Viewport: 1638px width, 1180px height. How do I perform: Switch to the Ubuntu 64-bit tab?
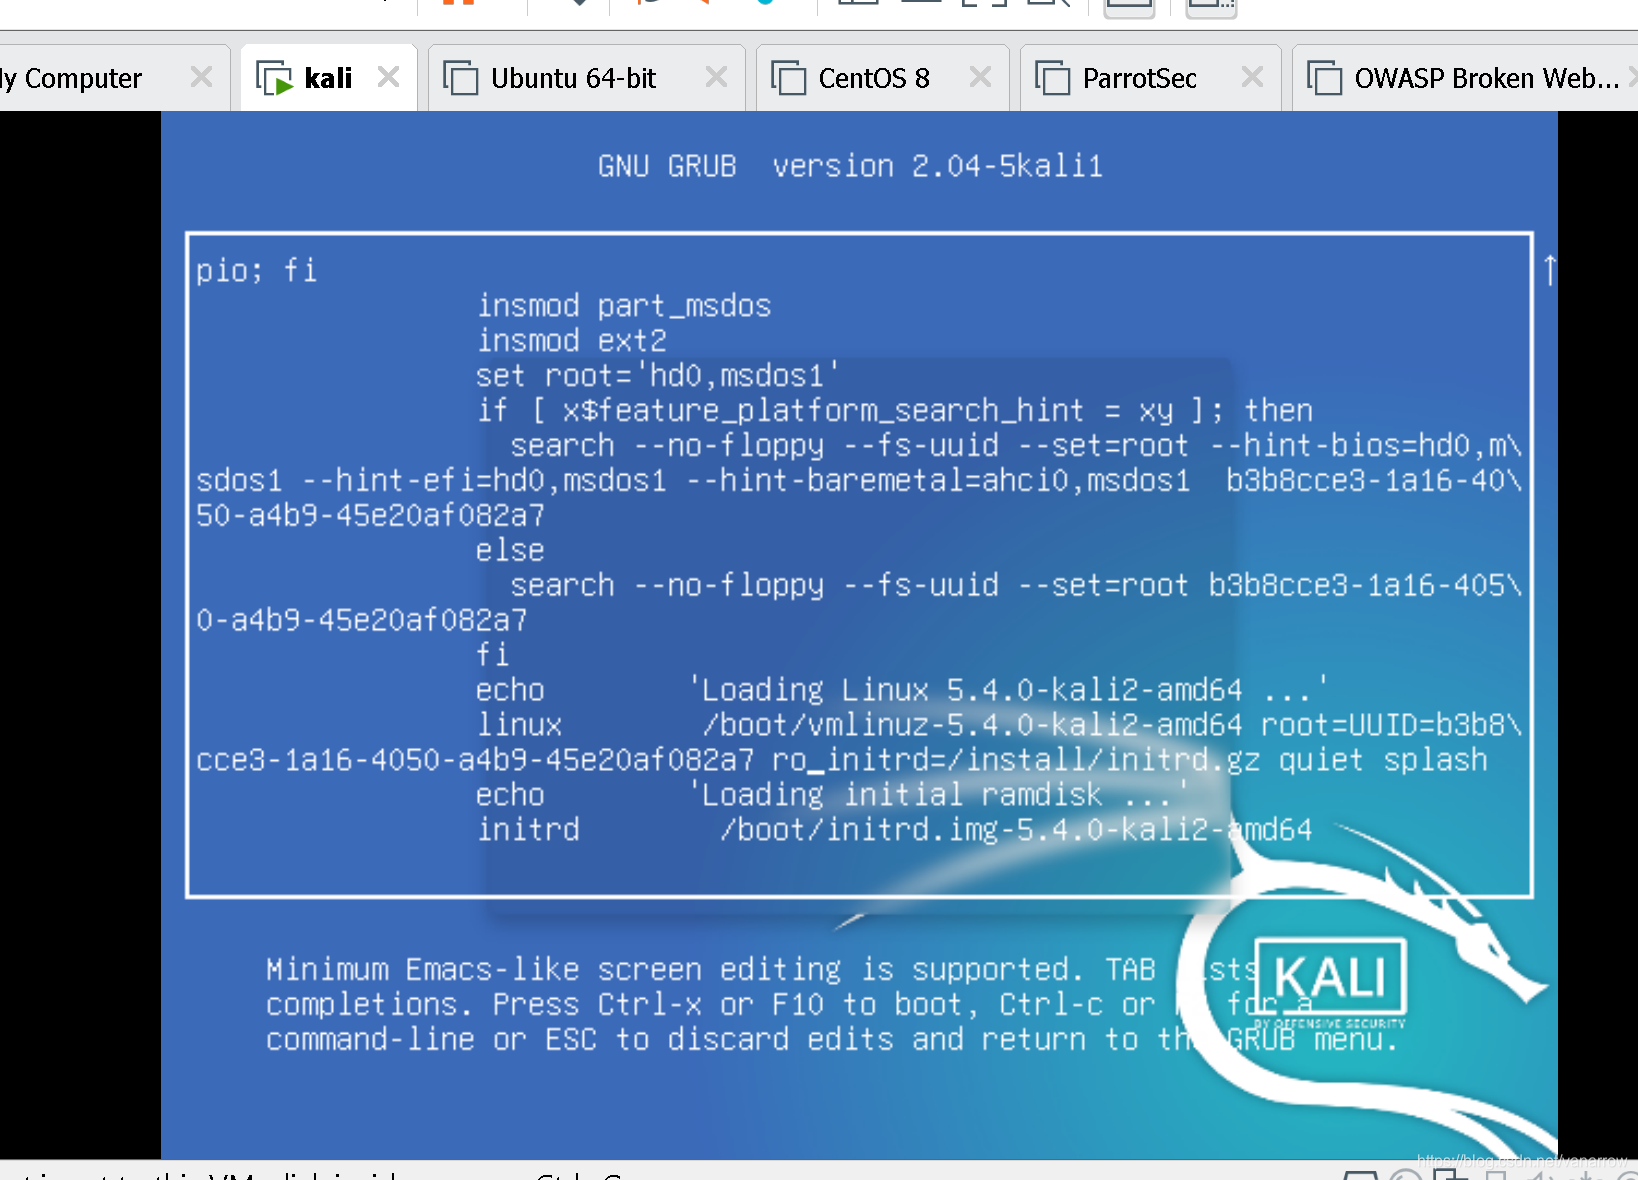point(572,77)
